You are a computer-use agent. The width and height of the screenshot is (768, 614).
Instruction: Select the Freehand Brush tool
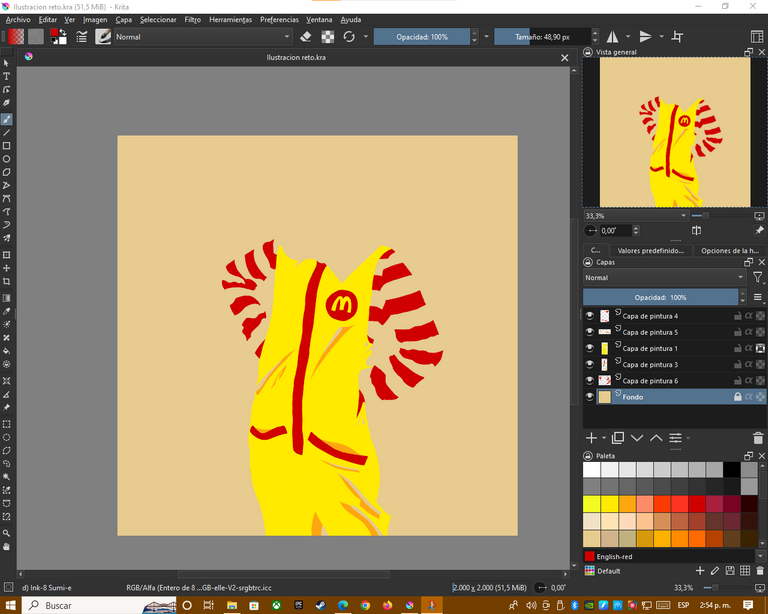click(6, 119)
